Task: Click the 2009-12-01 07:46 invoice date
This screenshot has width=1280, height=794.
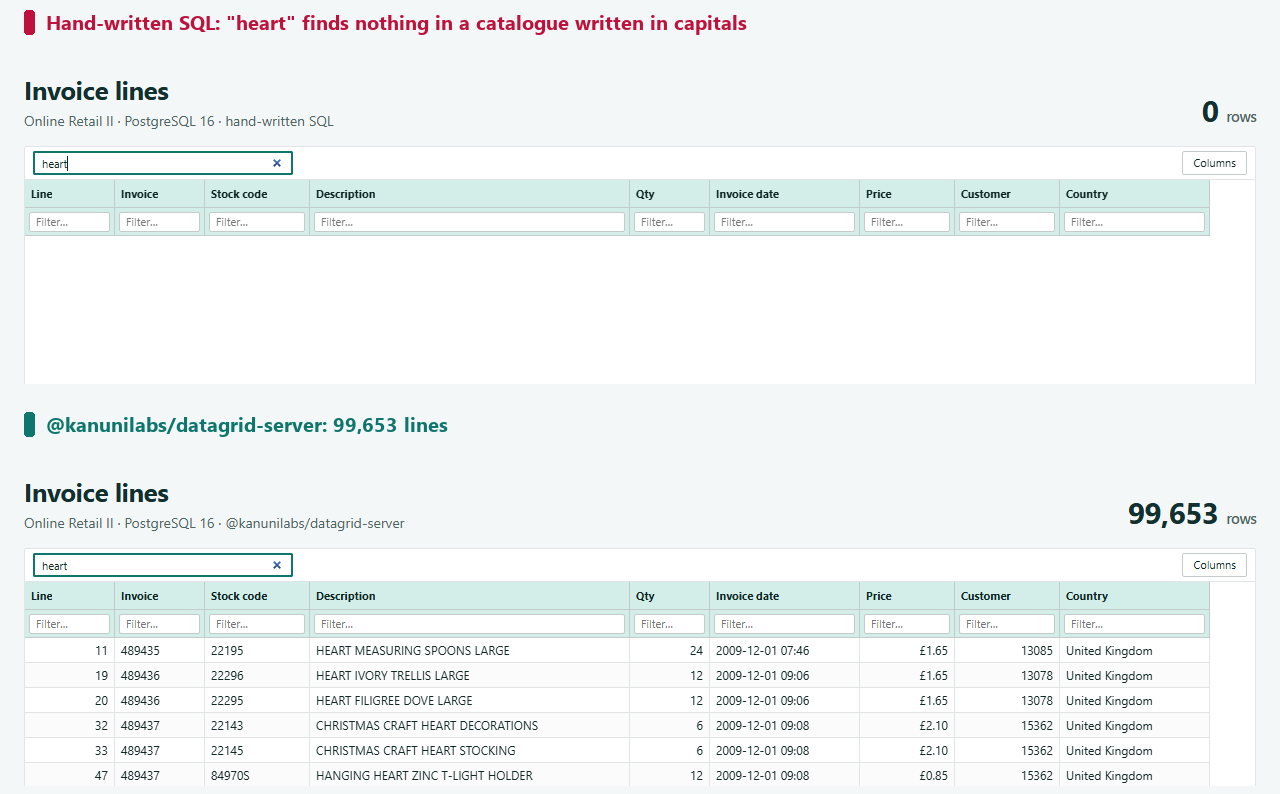Action: pos(785,651)
